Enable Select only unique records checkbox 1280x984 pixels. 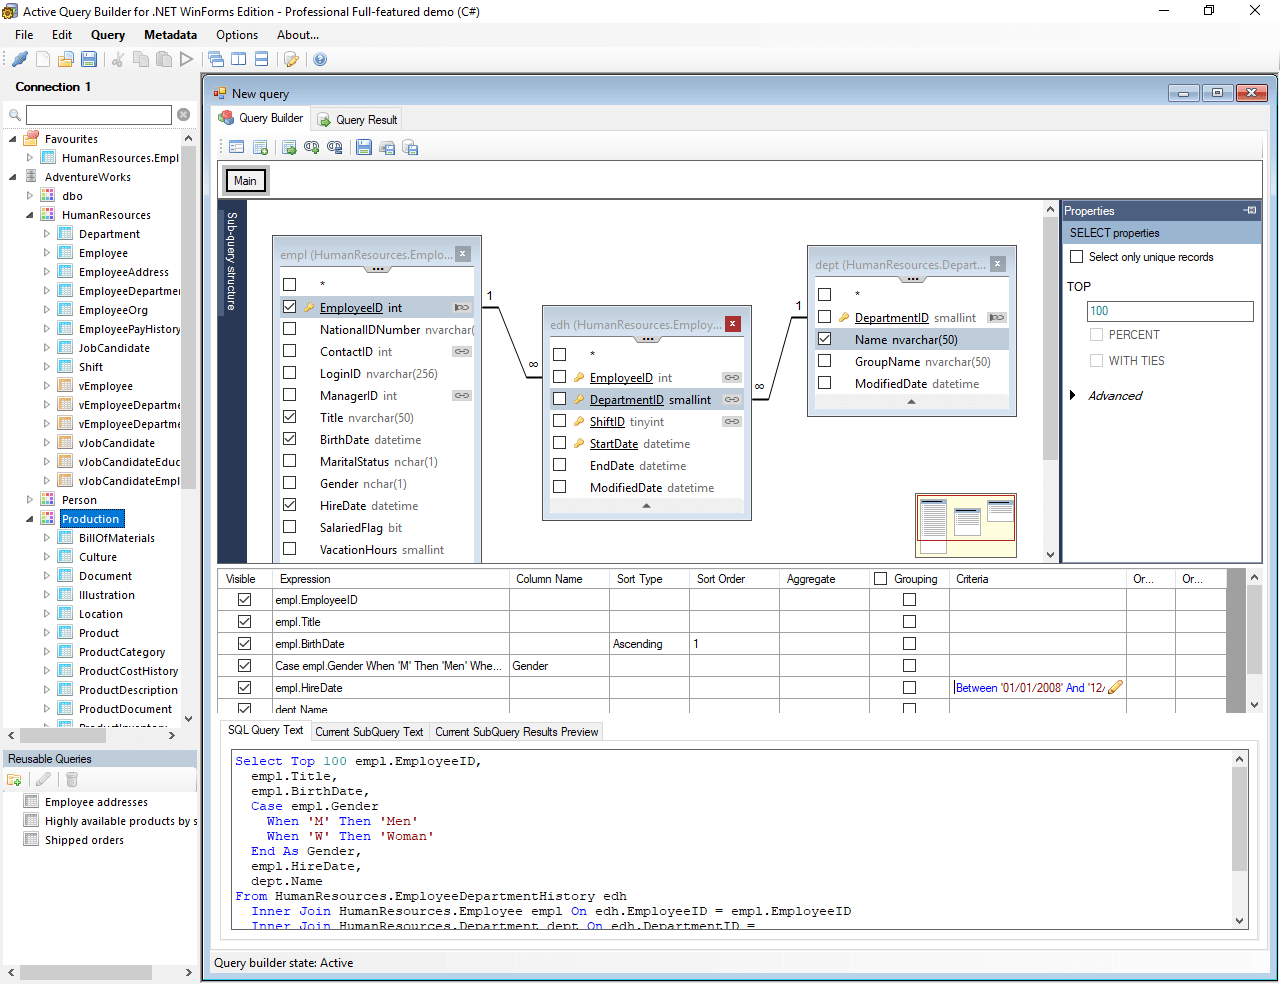(x=1077, y=257)
